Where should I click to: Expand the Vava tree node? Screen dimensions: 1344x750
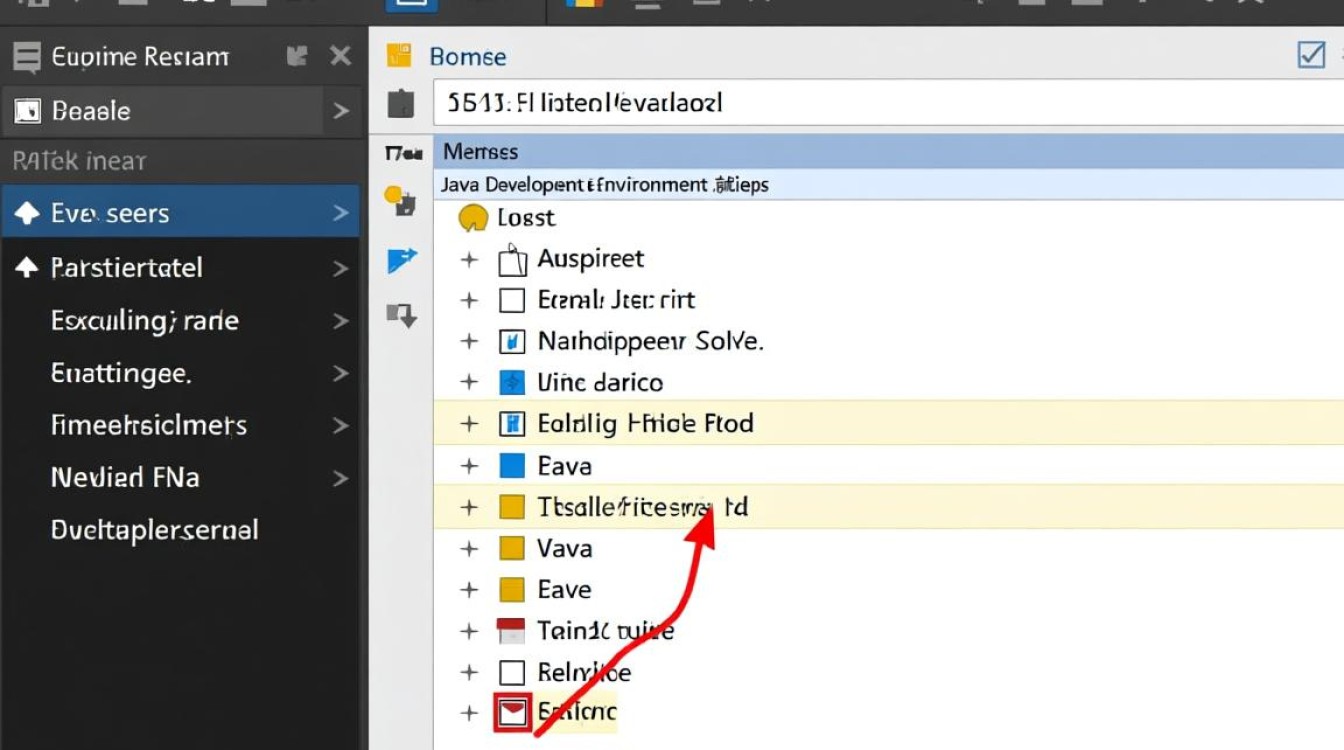tap(469, 549)
